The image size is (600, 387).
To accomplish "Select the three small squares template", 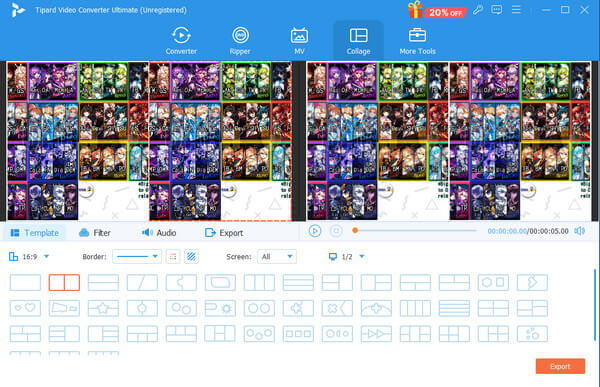I will pyautogui.click(x=298, y=334).
